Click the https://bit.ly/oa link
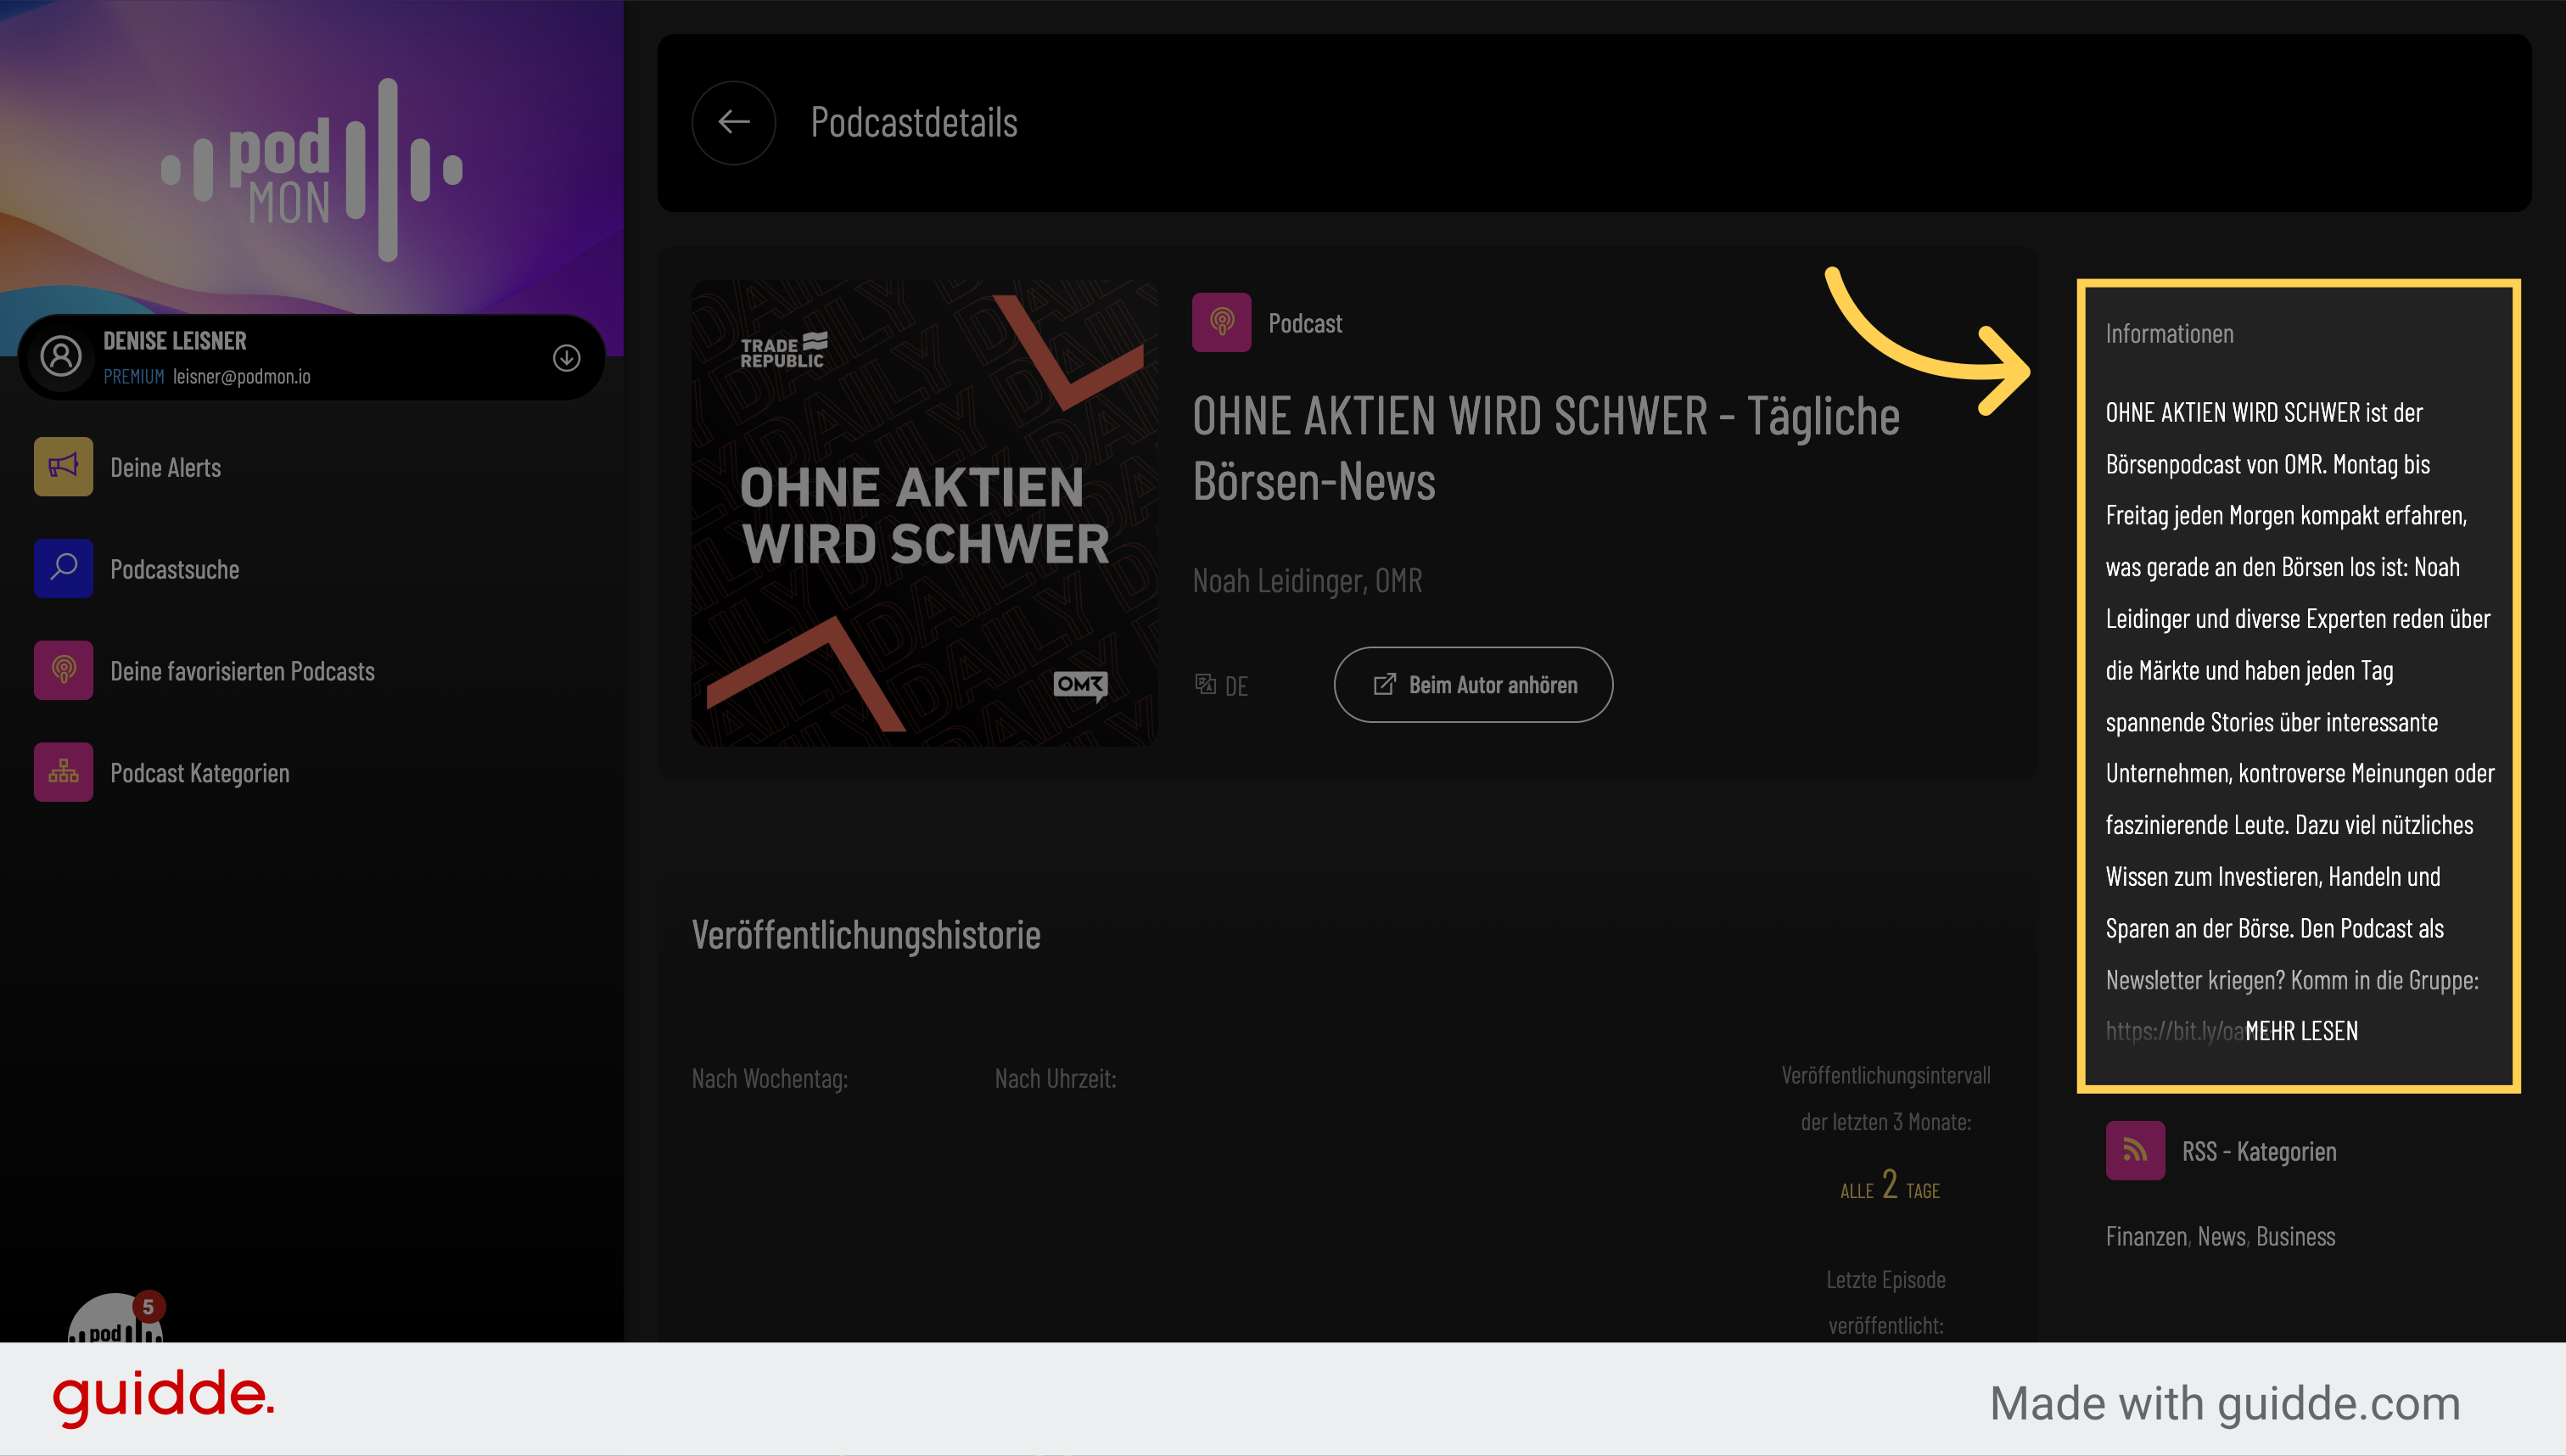The height and width of the screenshot is (1456, 2566). coord(2175,1031)
